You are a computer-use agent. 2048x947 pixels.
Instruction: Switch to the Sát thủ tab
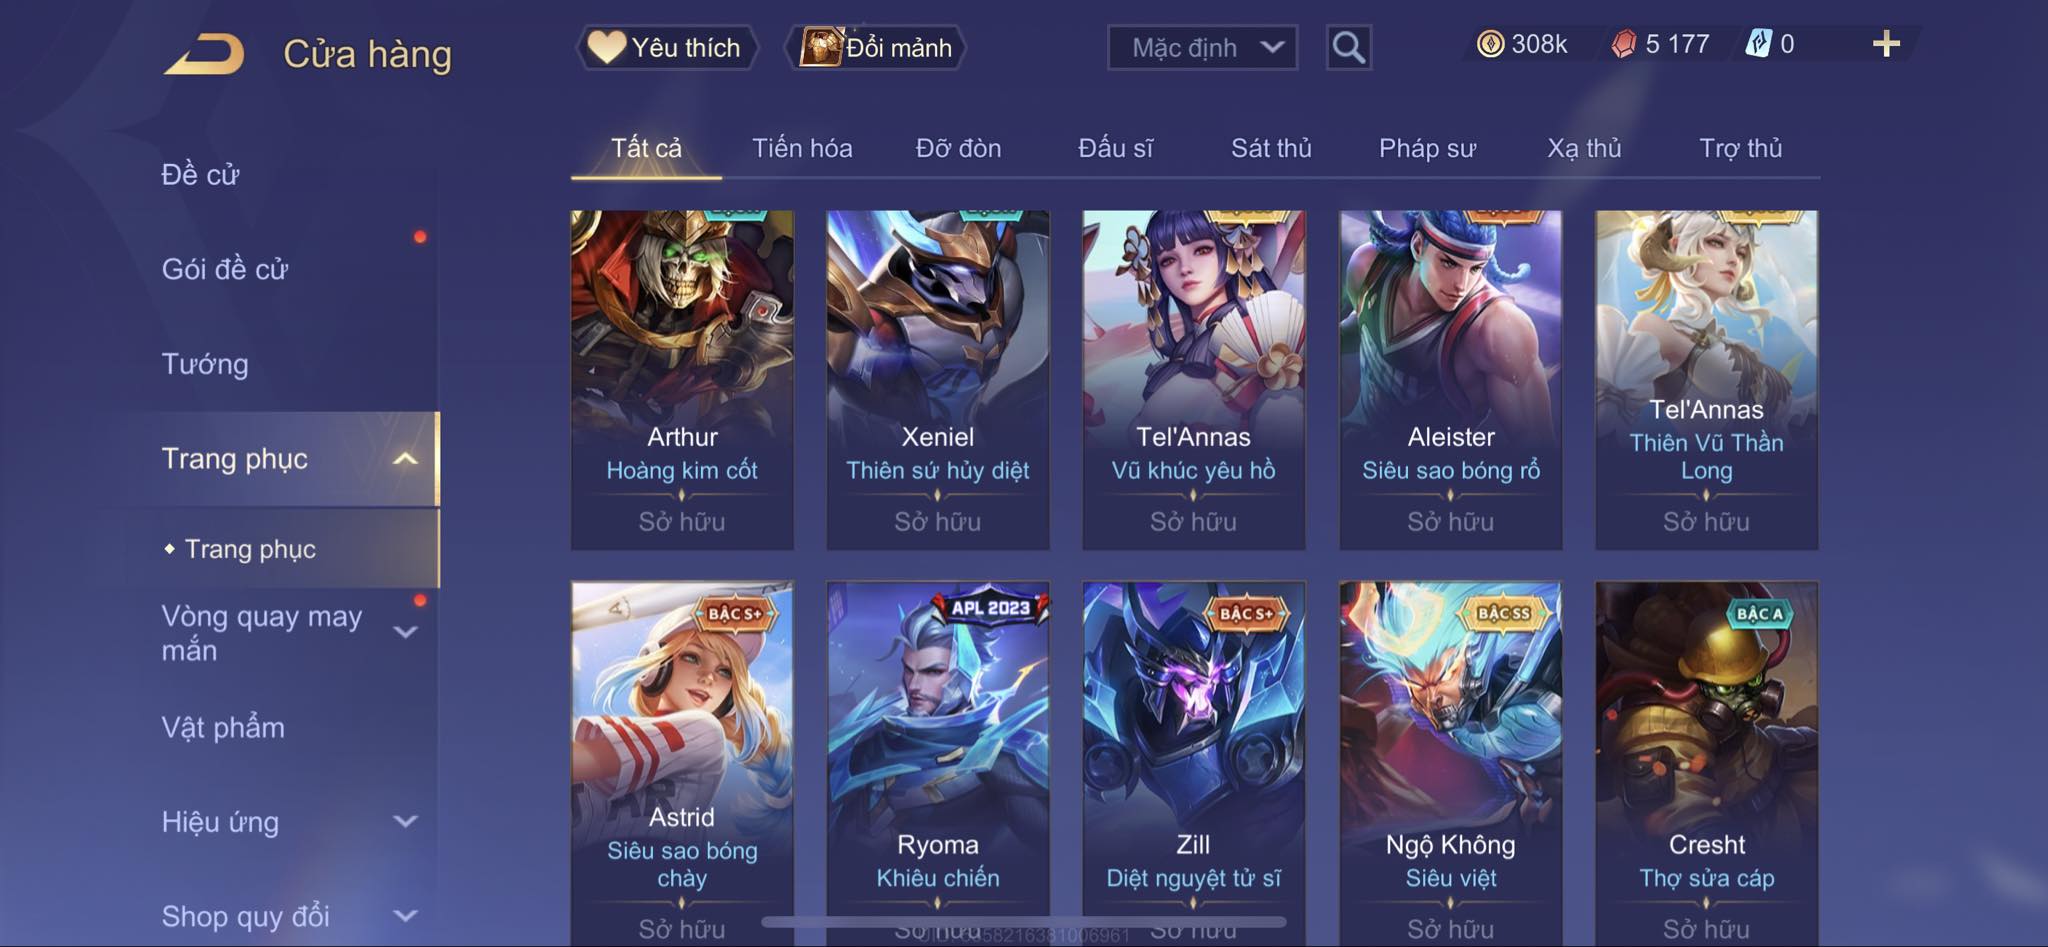(1271, 148)
